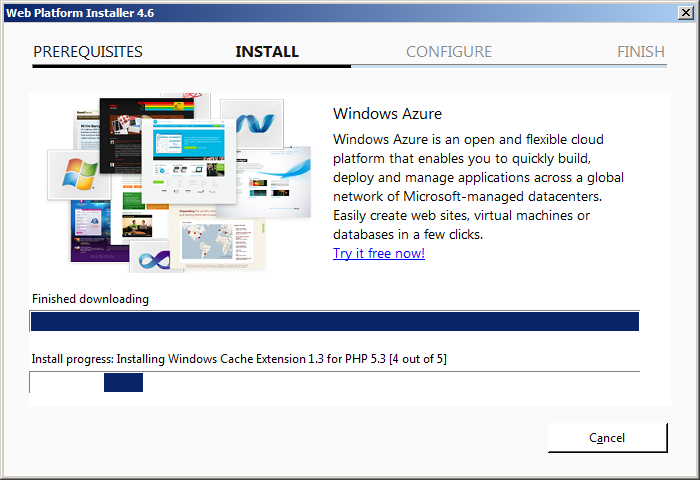Select the INSTALL step heading
700x480 pixels.
(x=267, y=52)
